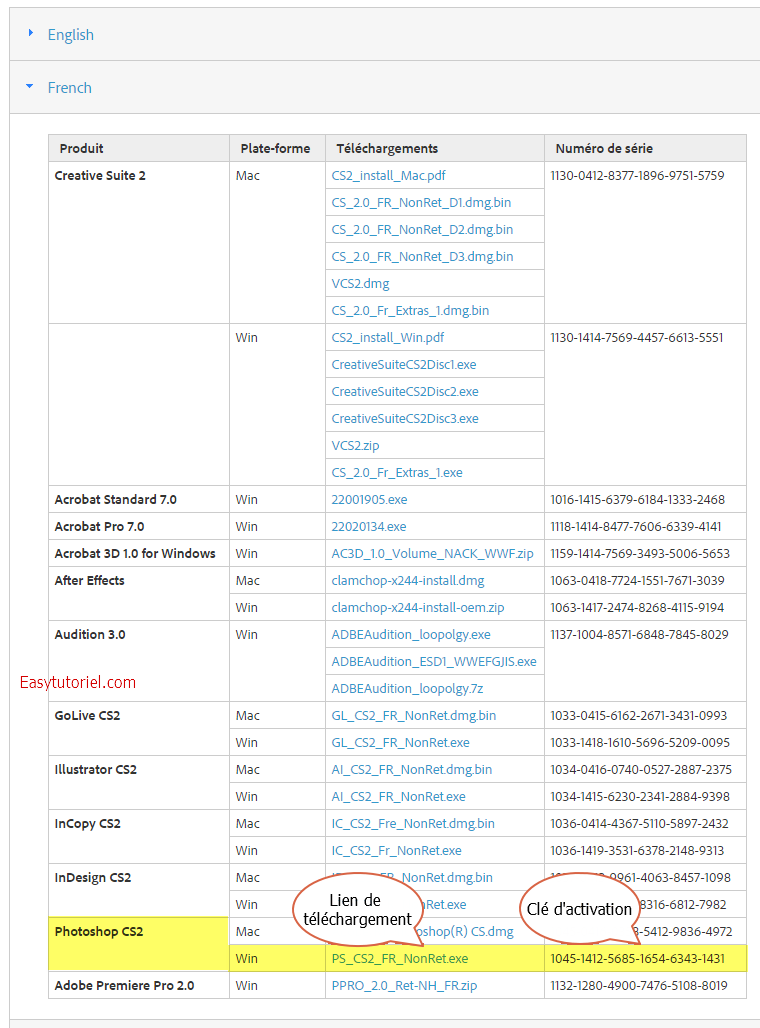
Task: Download CS_2.0_FR_NonRet_D3.dmg.bin
Action: (x=422, y=256)
